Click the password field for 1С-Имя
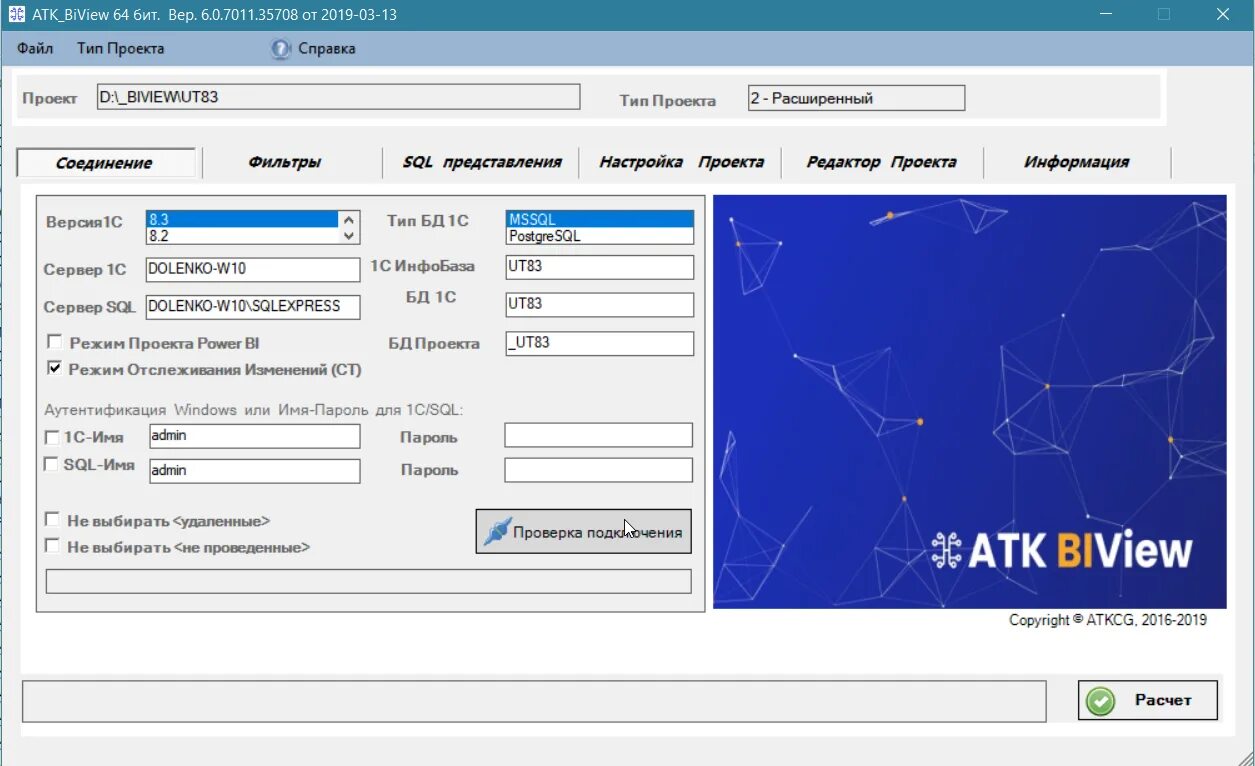This screenshot has height=766, width=1255. click(x=598, y=435)
